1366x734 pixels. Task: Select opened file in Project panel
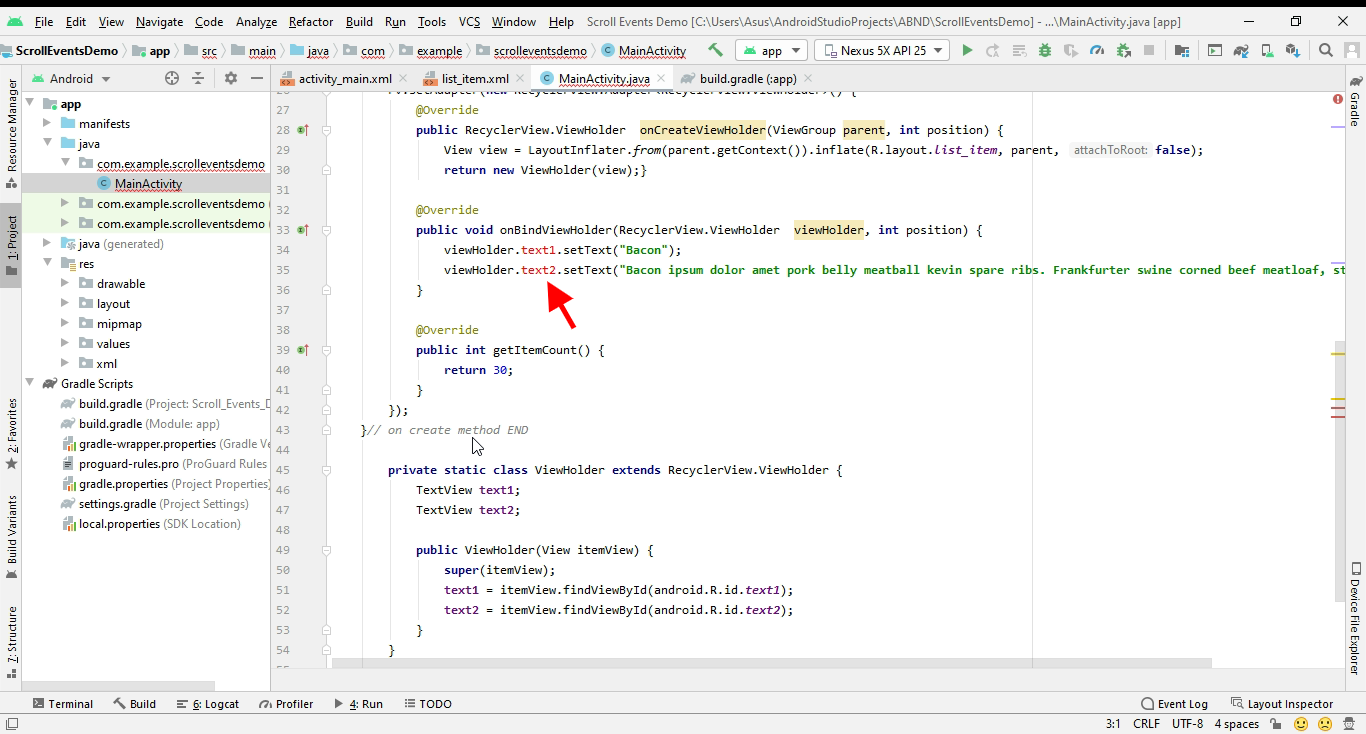(x=172, y=78)
